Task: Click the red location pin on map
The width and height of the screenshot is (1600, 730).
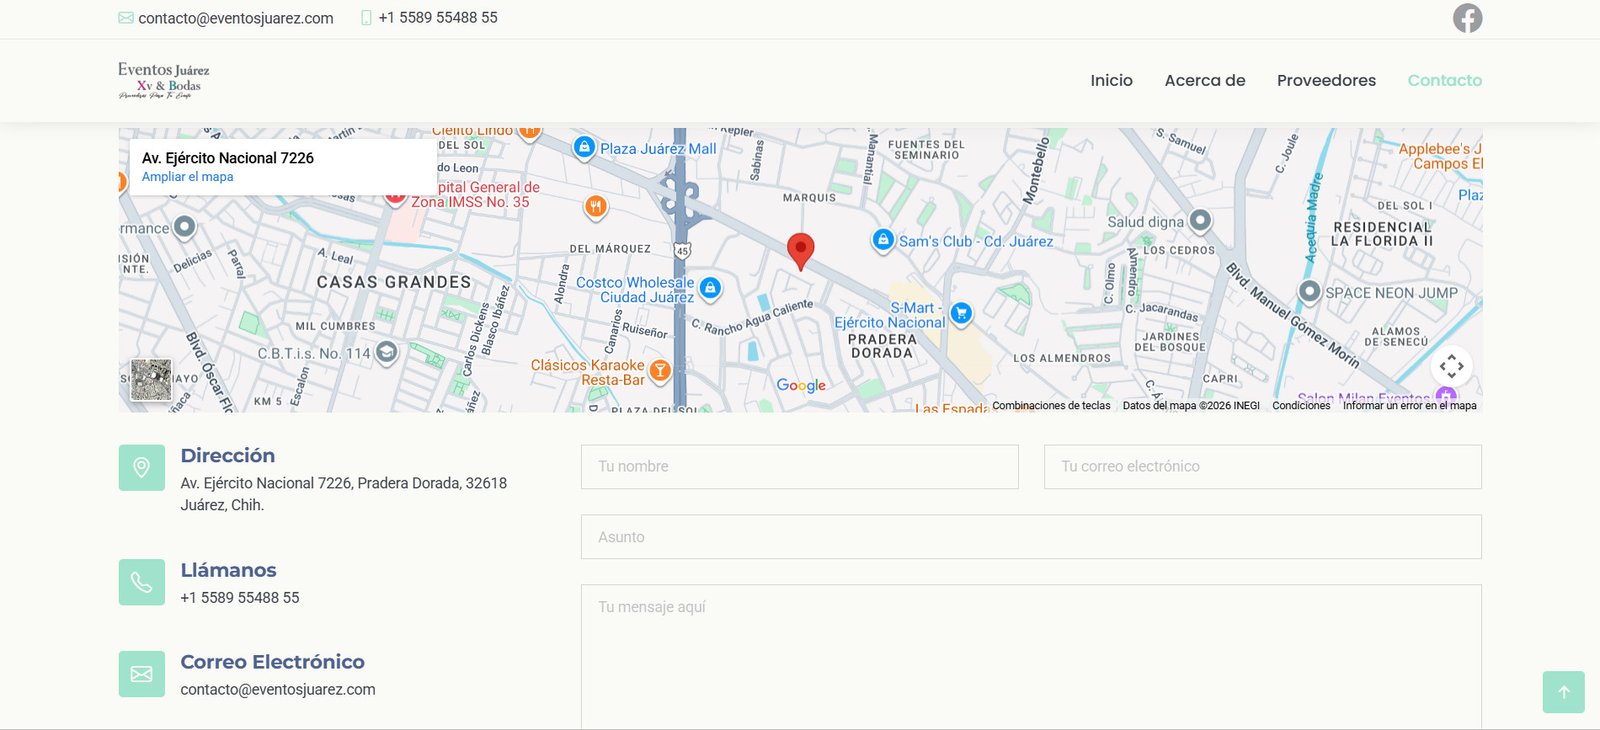Action: (800, 249)
